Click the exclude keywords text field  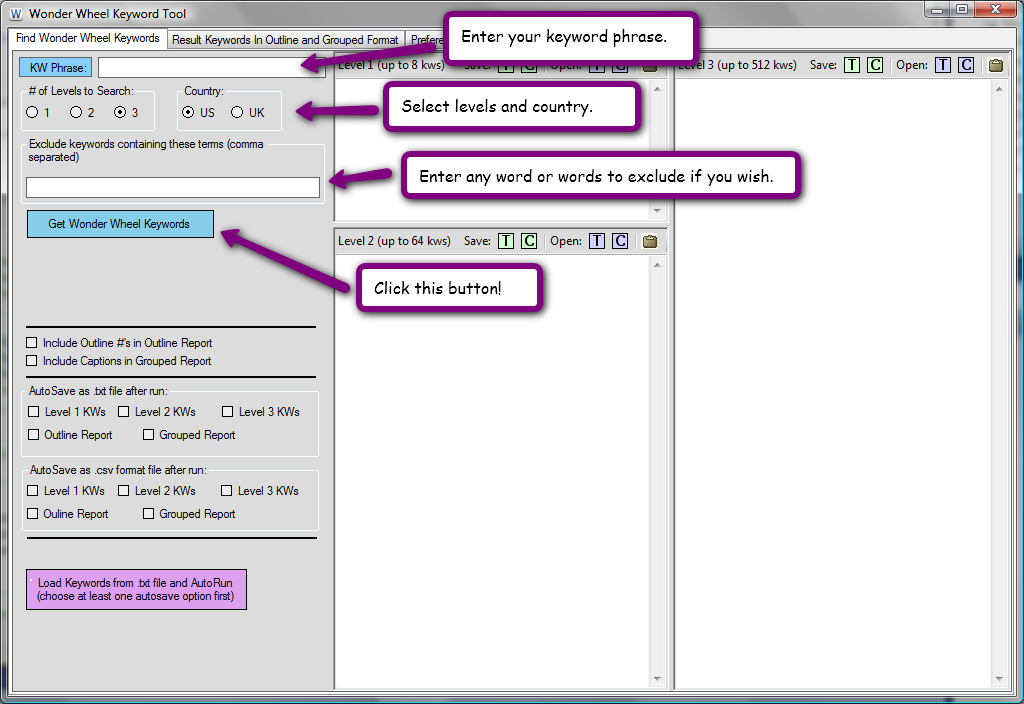coord(173,187)
